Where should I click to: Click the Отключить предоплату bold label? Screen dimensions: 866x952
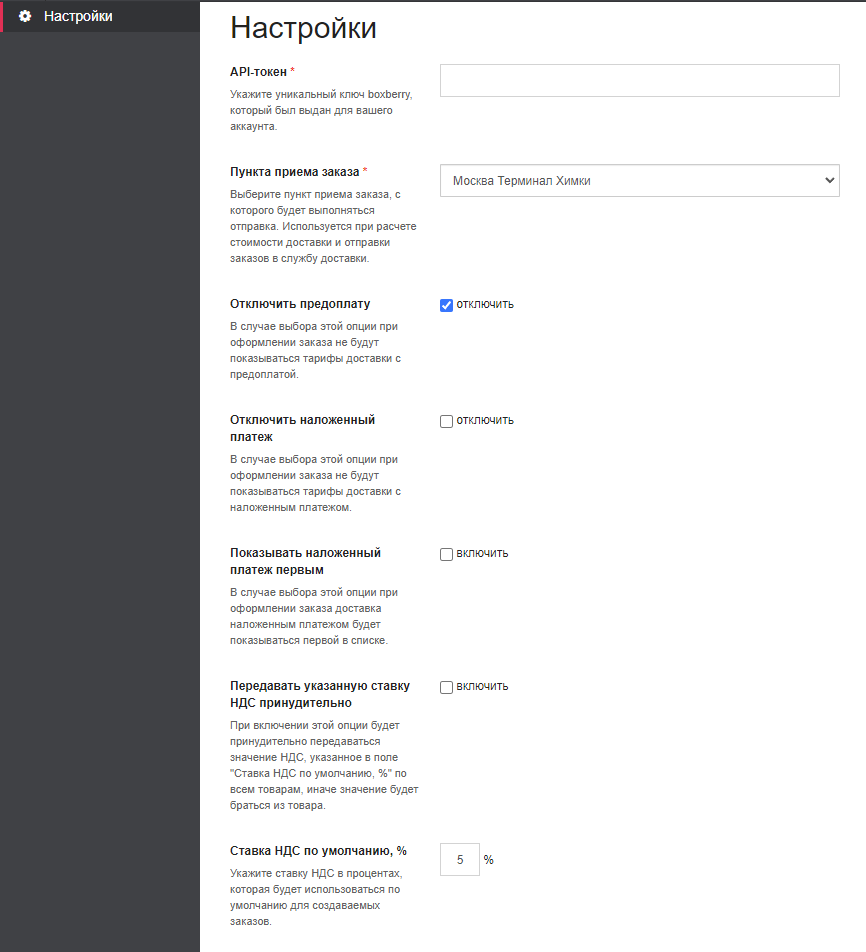300,304
